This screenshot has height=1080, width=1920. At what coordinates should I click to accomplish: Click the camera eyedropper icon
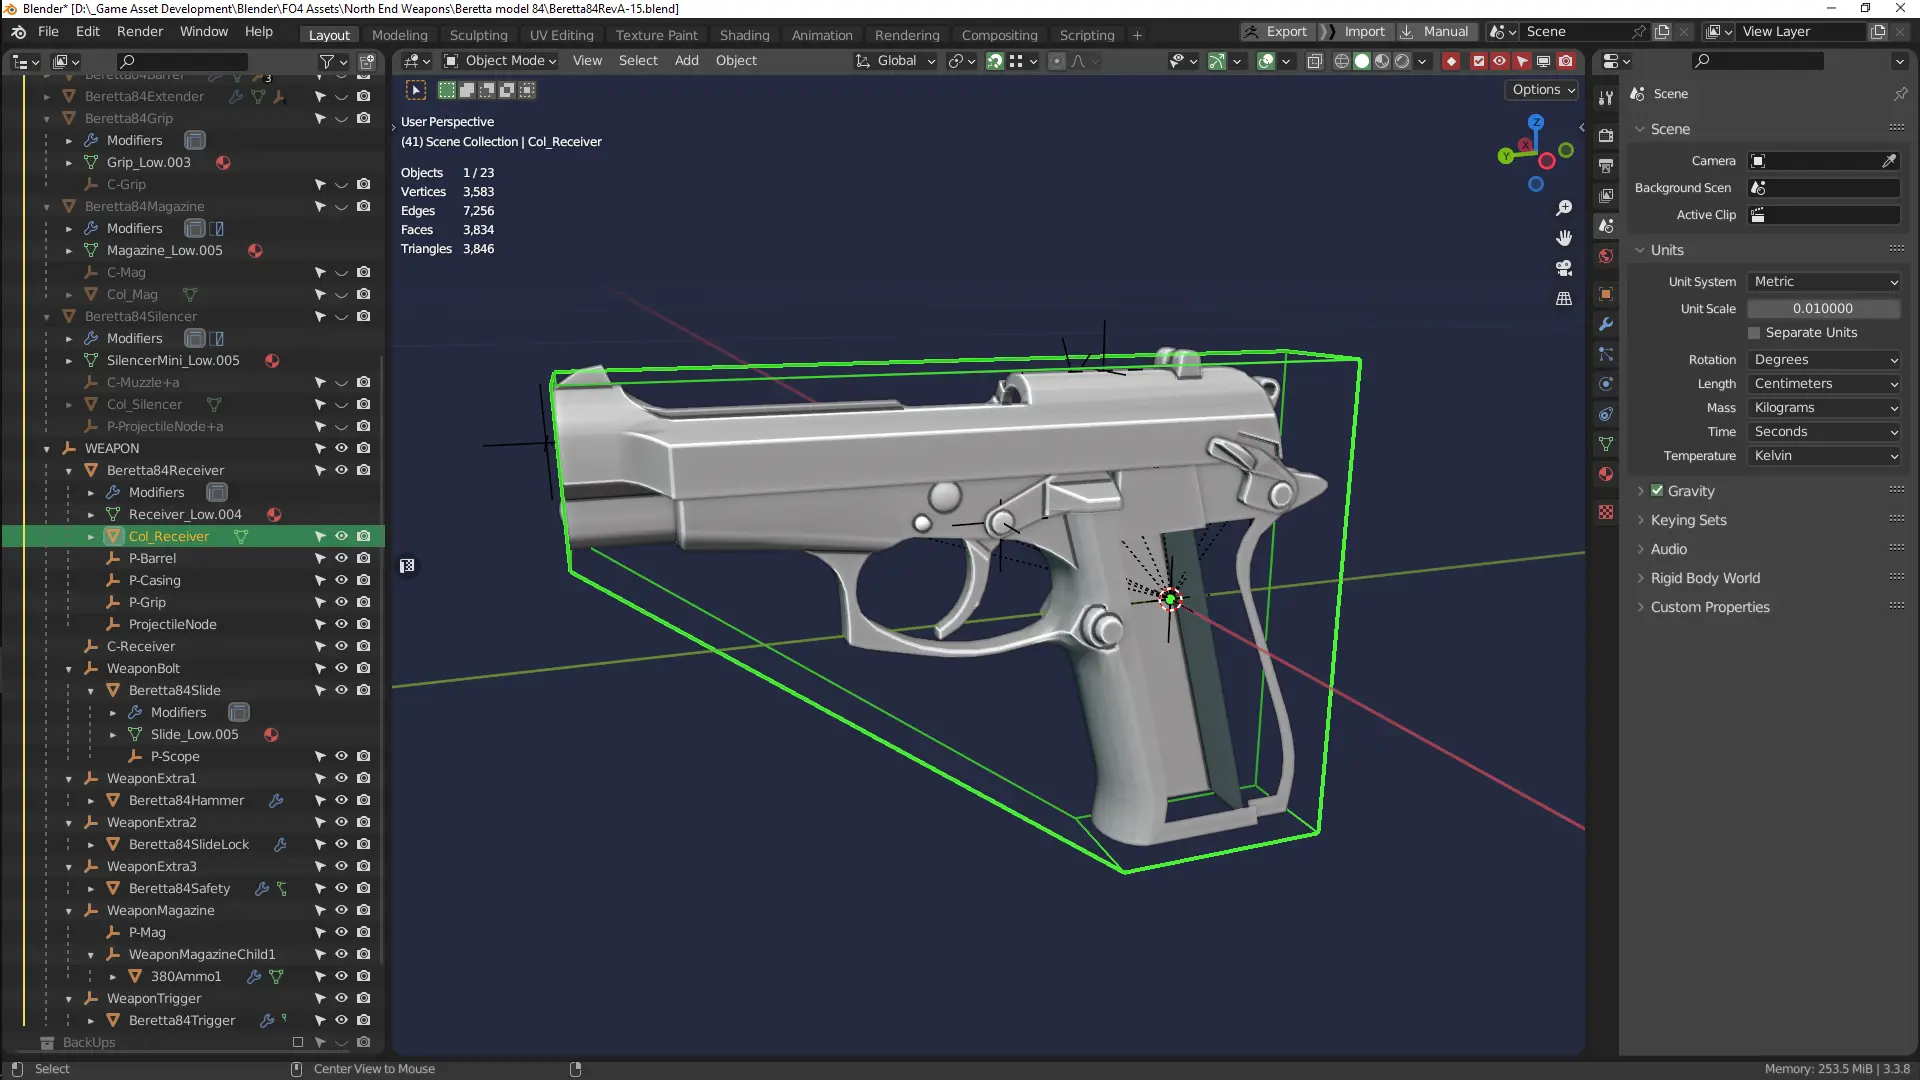point(1889,161)
